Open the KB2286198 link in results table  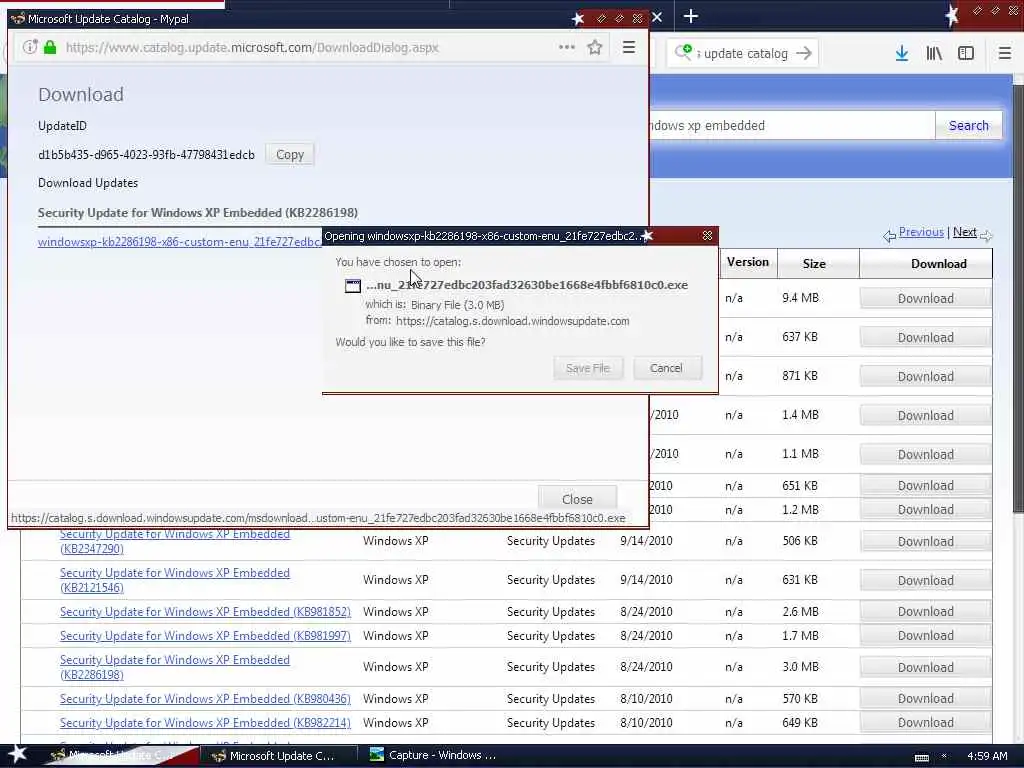tap(174, 667)
